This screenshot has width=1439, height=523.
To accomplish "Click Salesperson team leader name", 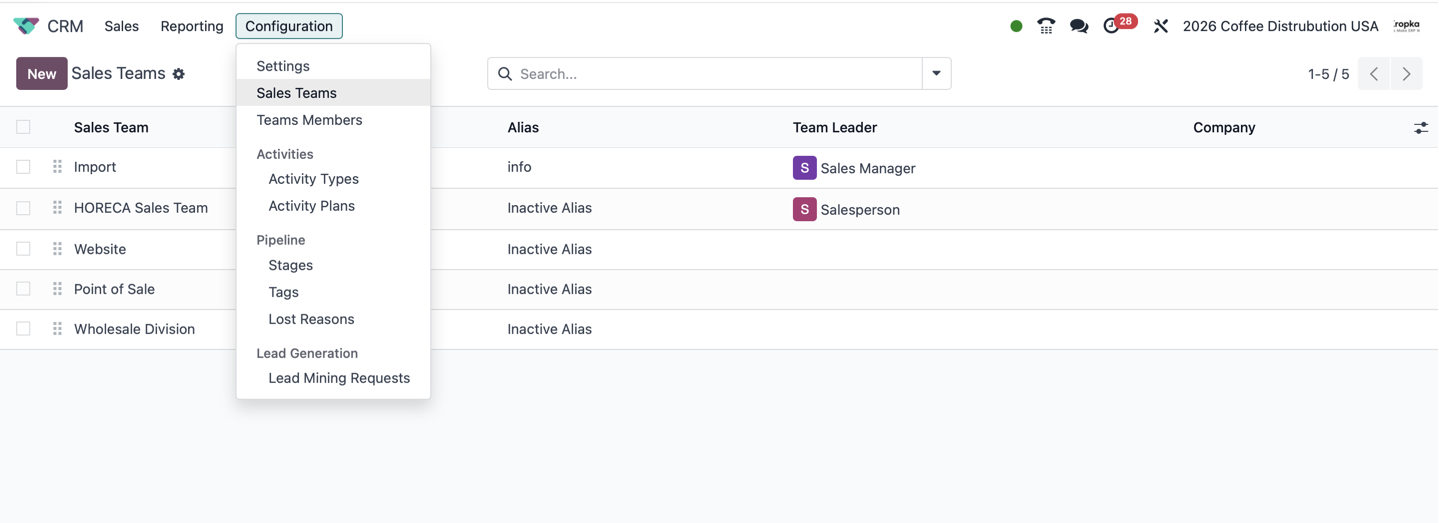I will point(860,209).
